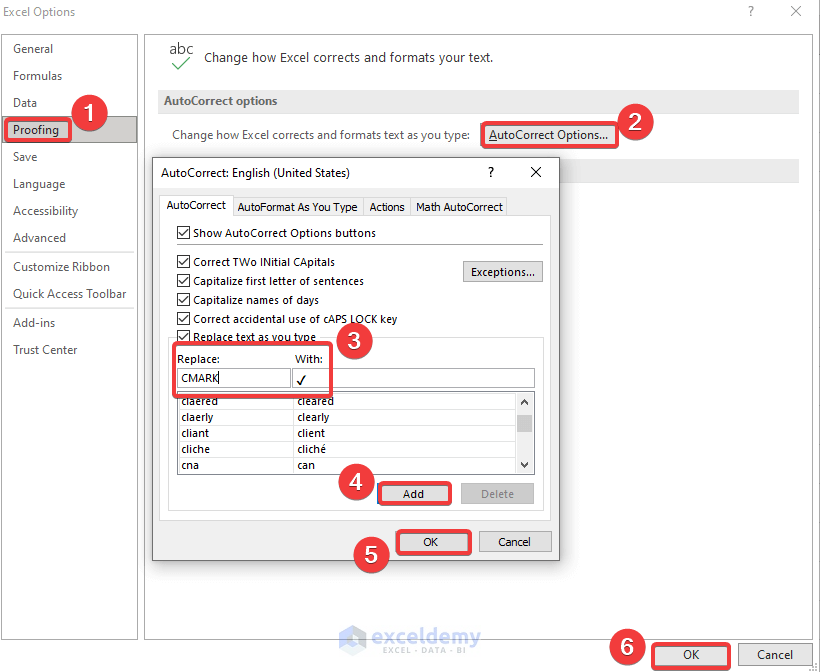Toggle Capitalize first letter of sentences
Viewport: 820px width, 672px height.
tap(183, 281)
